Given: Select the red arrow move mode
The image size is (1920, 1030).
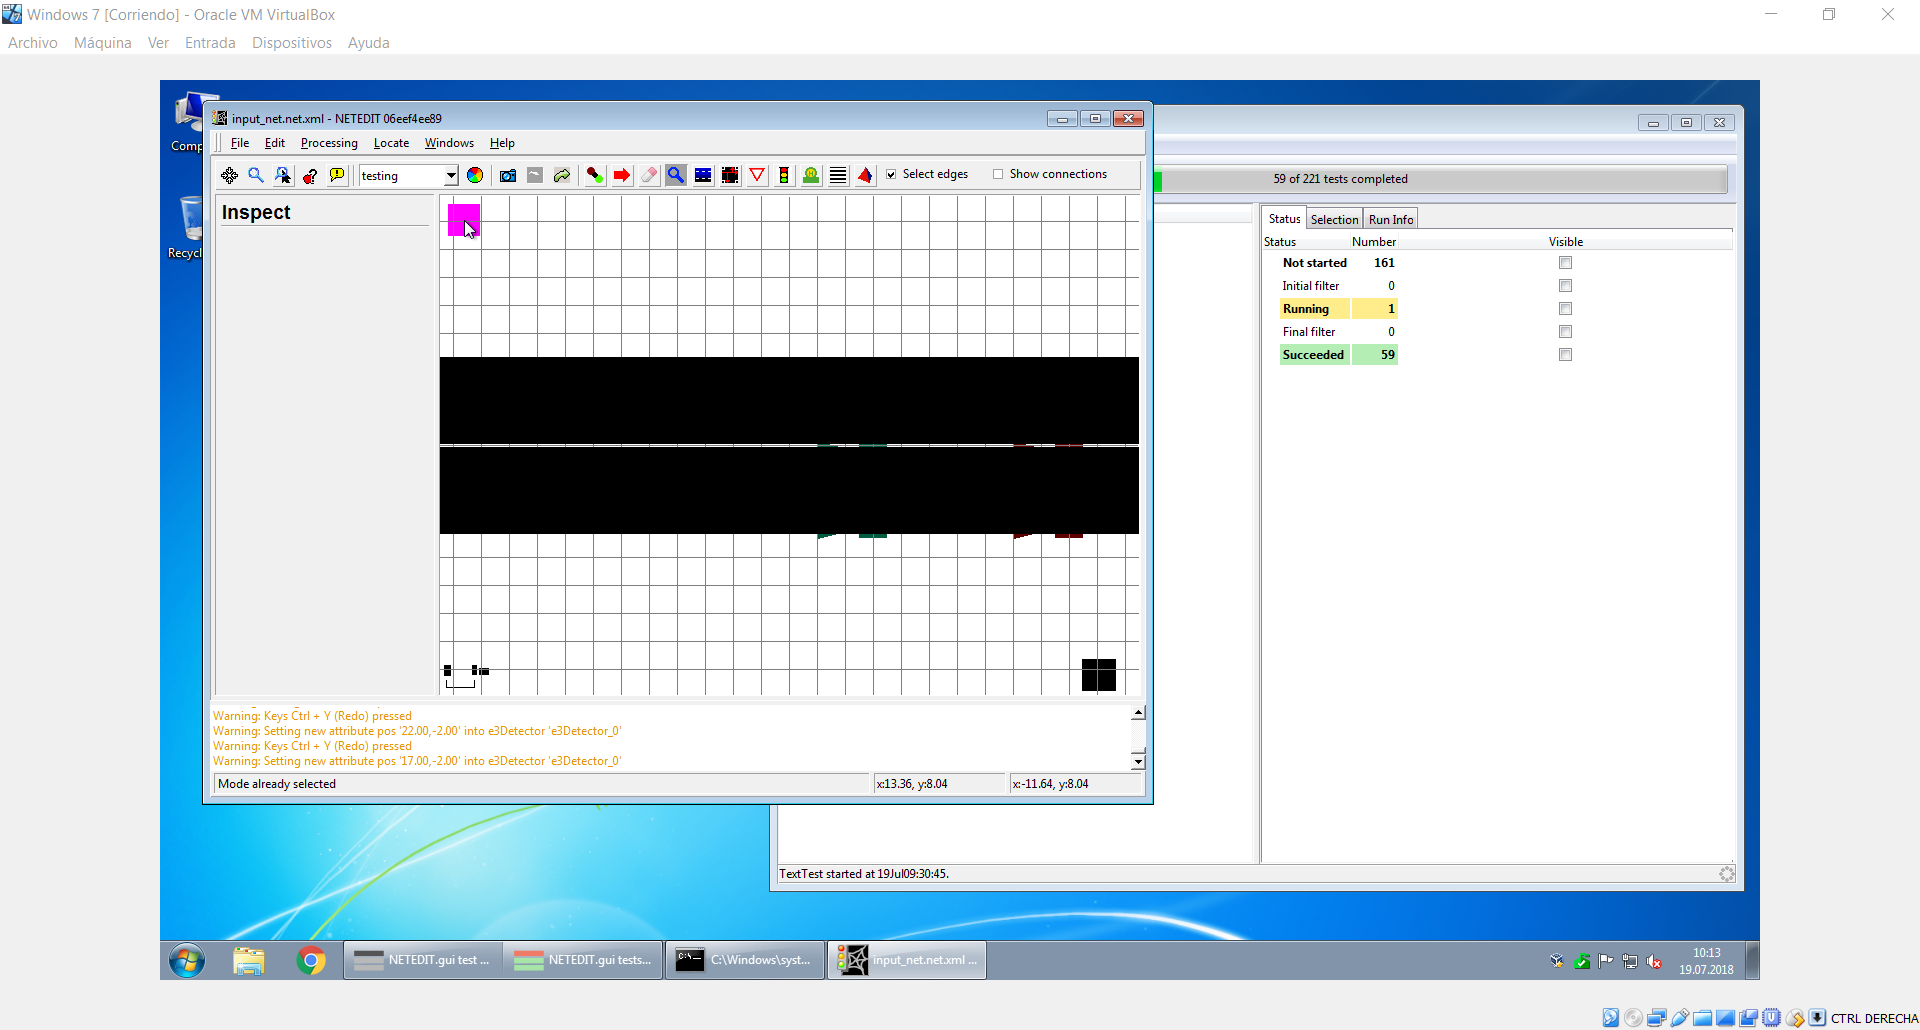Looking at the screenshot, I should [622, 176].
